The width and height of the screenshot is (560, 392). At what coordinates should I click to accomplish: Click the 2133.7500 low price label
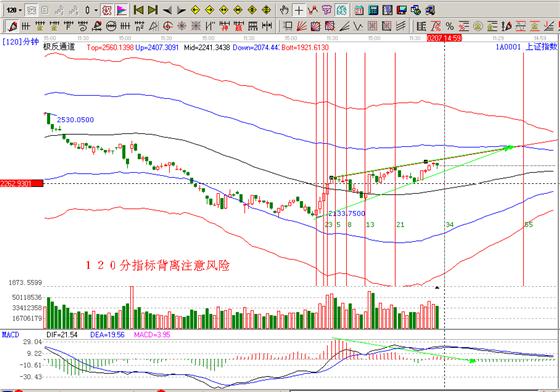[x=346, y=213]
